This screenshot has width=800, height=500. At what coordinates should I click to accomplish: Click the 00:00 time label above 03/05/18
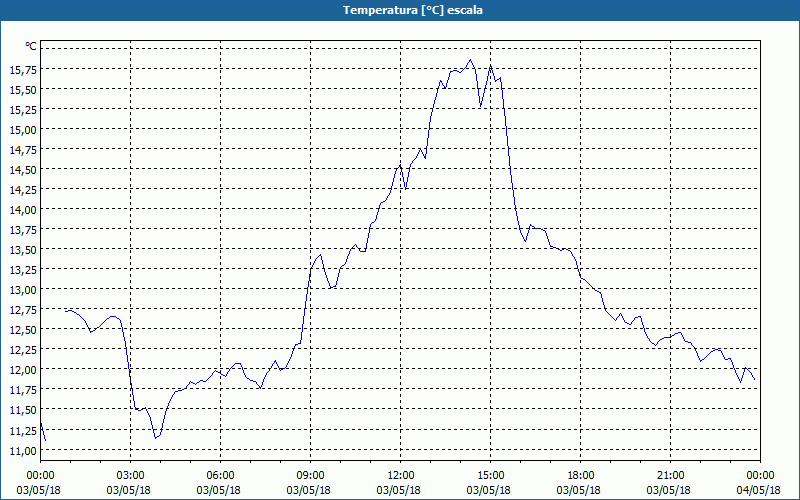(40, 476)
